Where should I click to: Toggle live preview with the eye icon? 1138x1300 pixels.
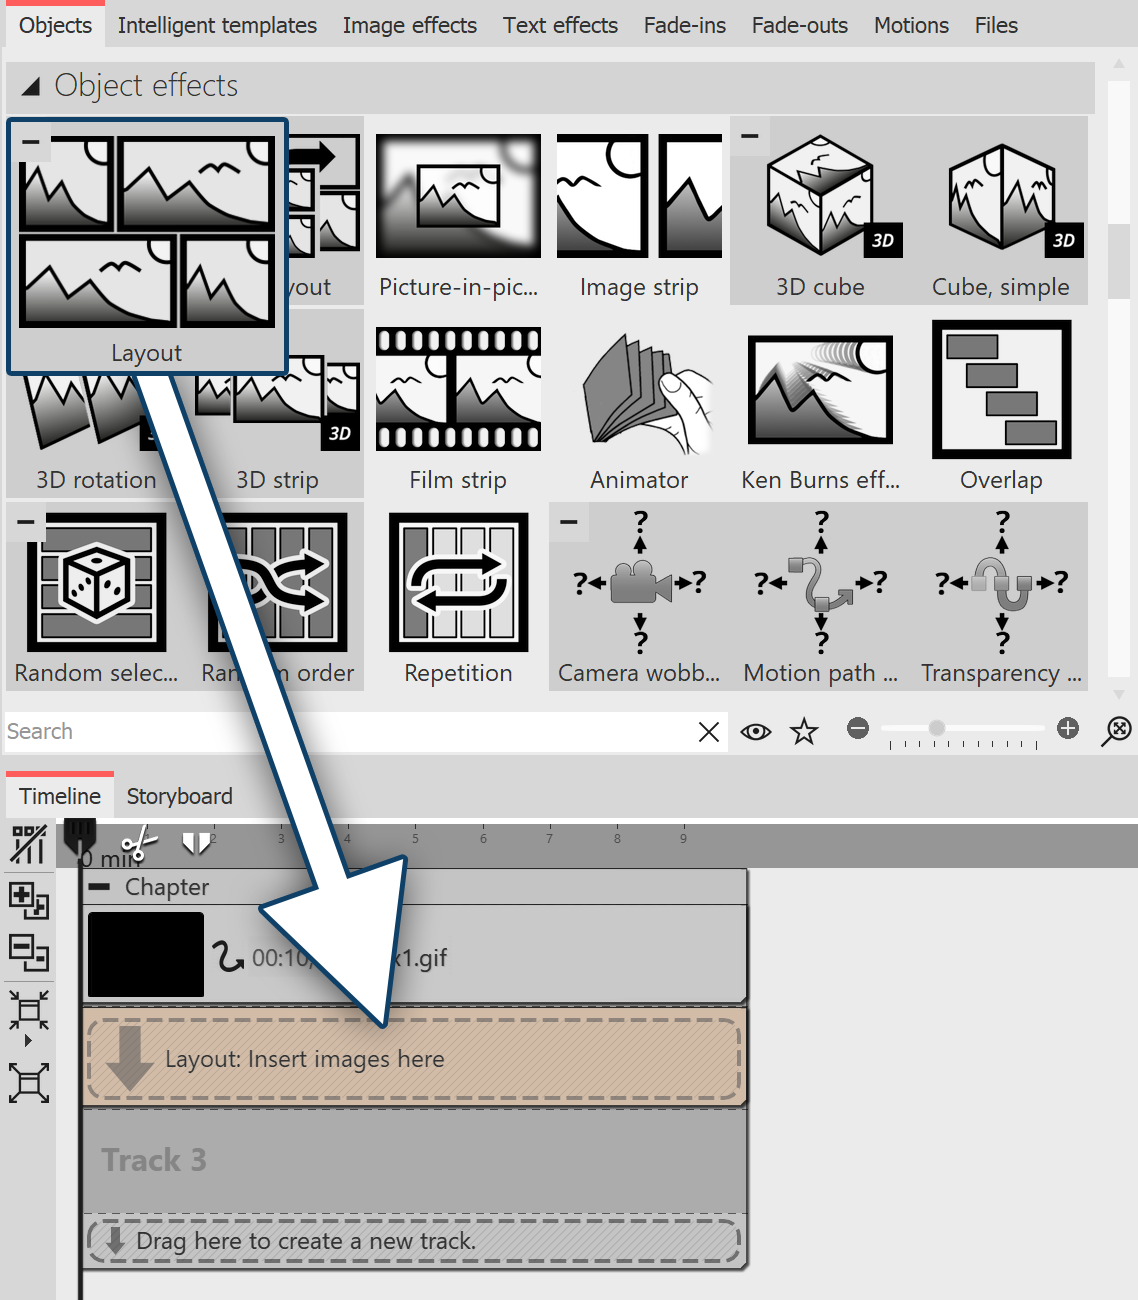pyautogui.click(x=755, y=731)
